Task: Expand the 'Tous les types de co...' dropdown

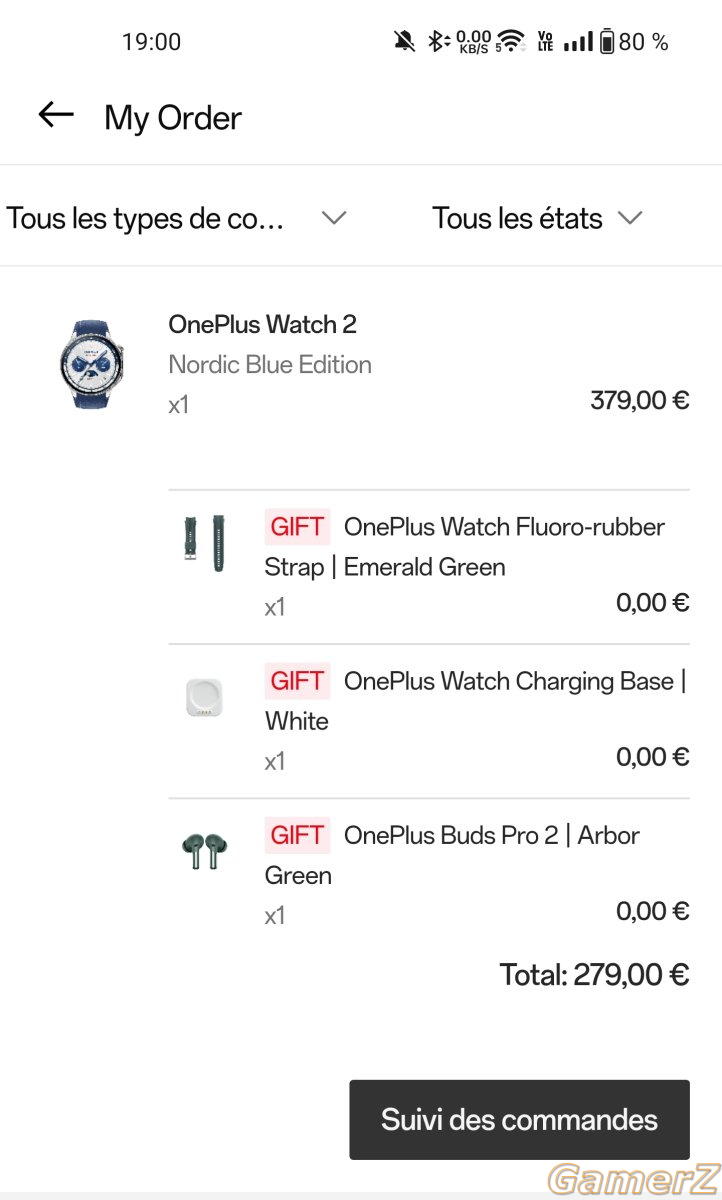Action: tap(177, 218)
